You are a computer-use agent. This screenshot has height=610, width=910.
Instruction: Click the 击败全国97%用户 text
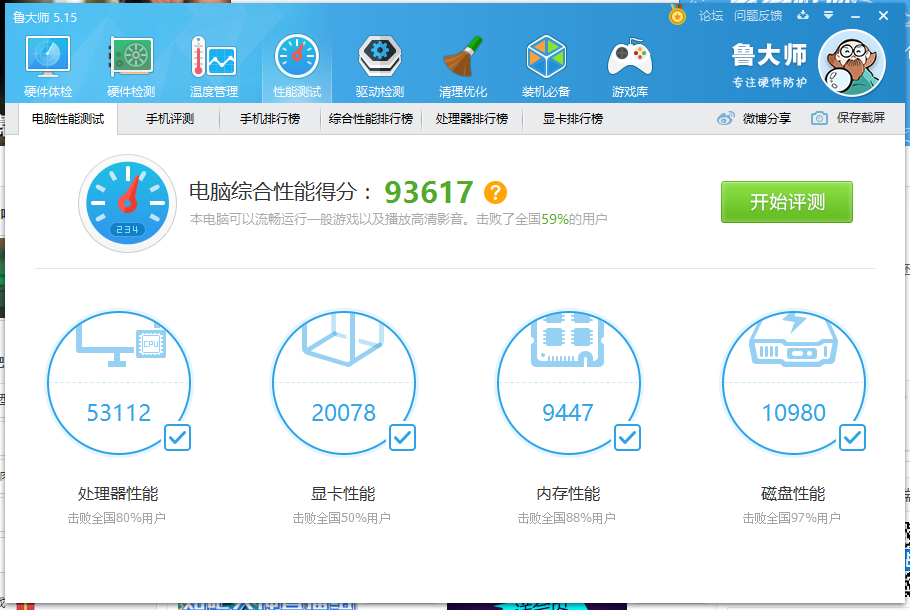coord(792,518)
